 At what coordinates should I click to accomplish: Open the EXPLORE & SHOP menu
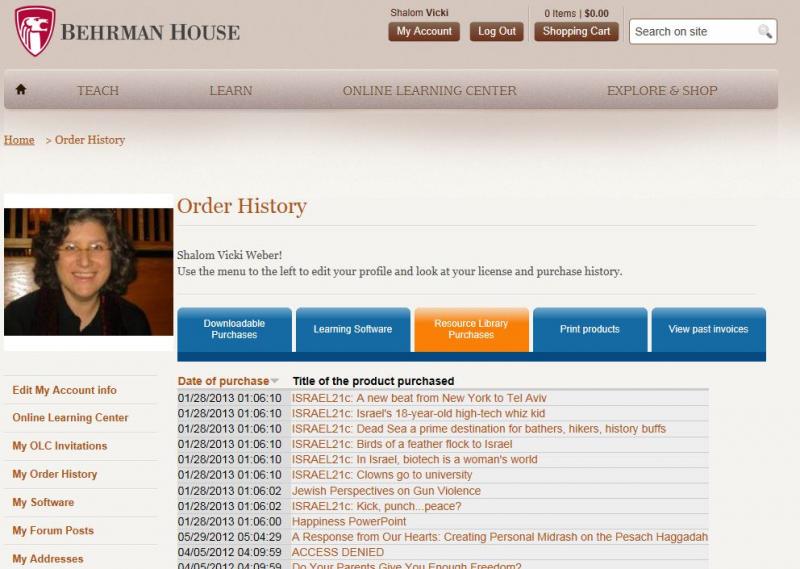[662, 91]
